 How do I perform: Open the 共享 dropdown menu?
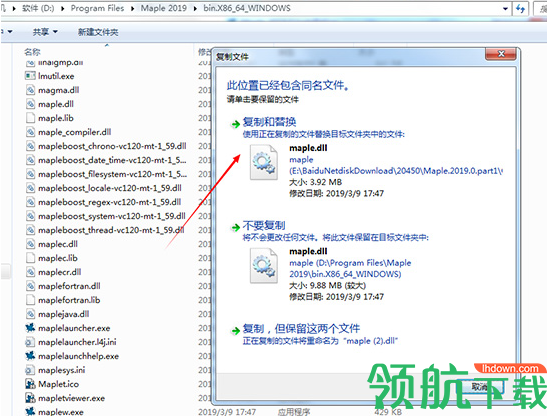(45, 32)
